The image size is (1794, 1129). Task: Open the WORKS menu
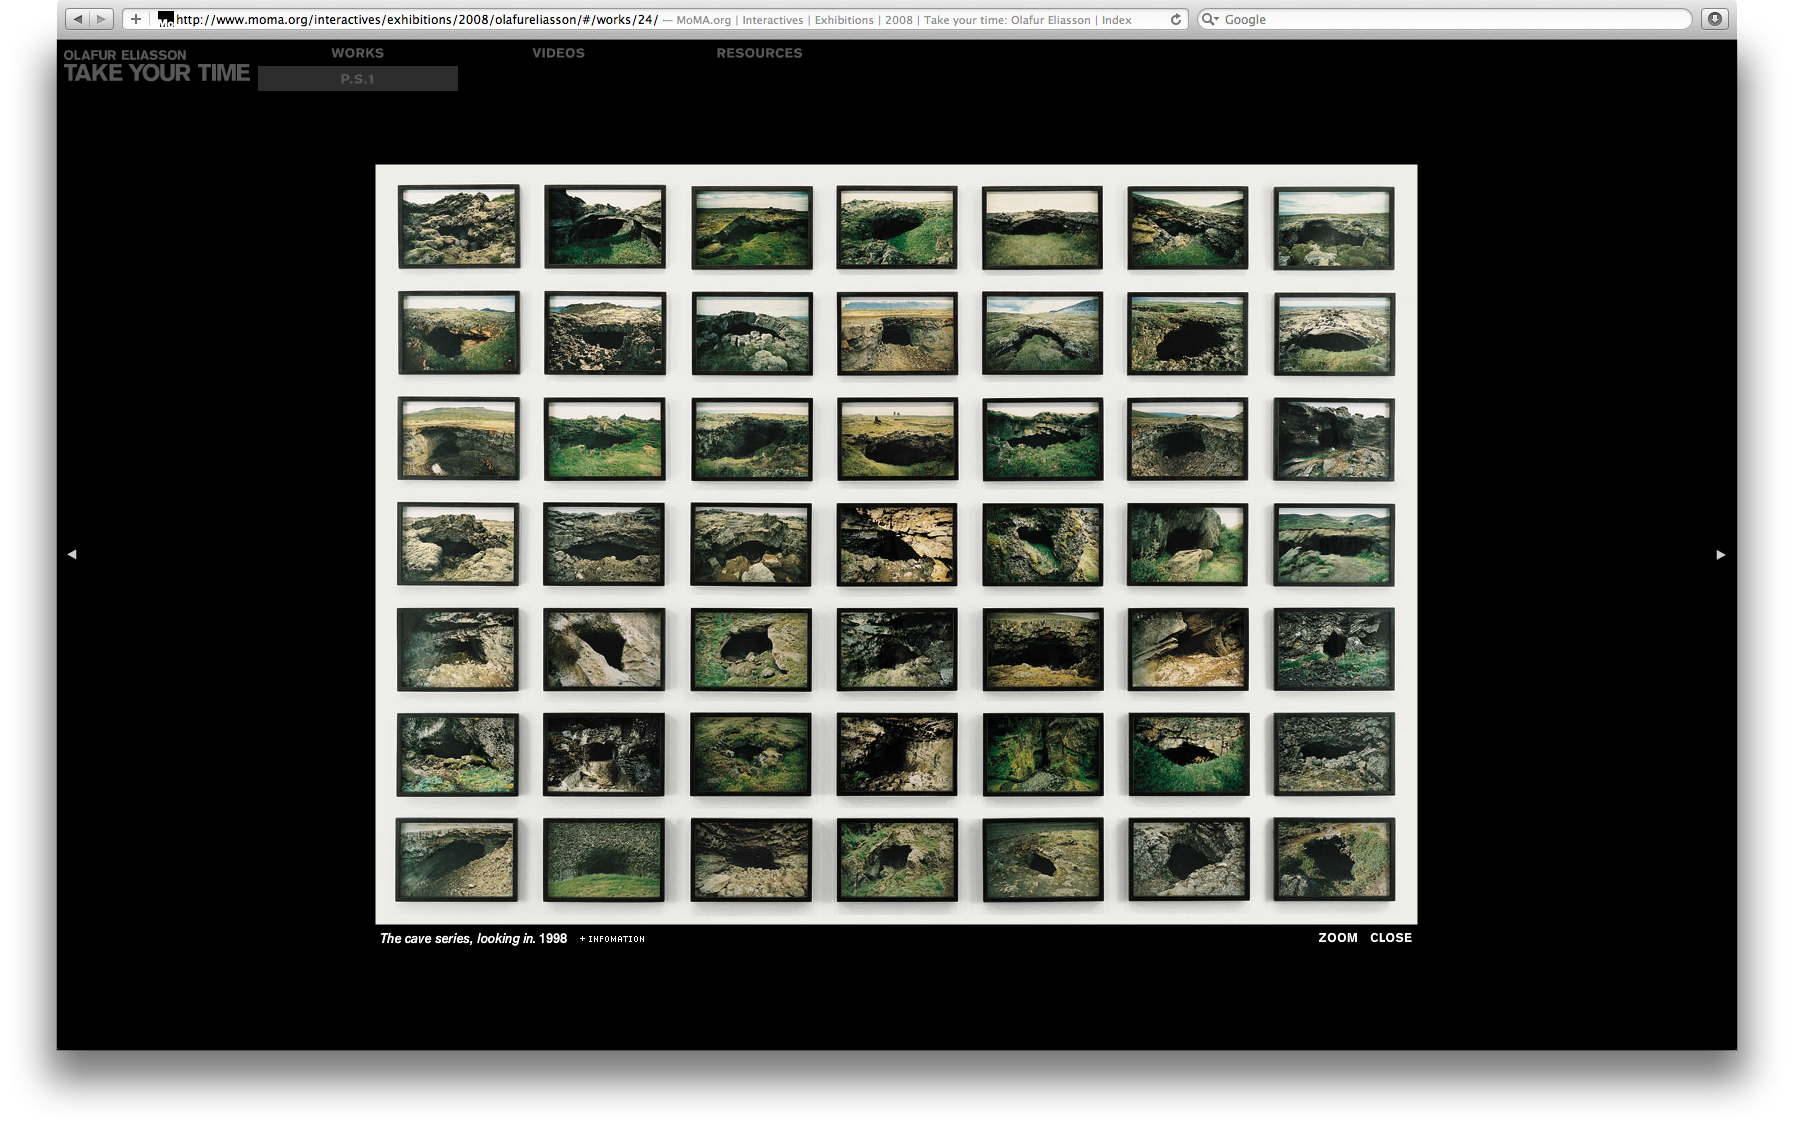(357, 53)
